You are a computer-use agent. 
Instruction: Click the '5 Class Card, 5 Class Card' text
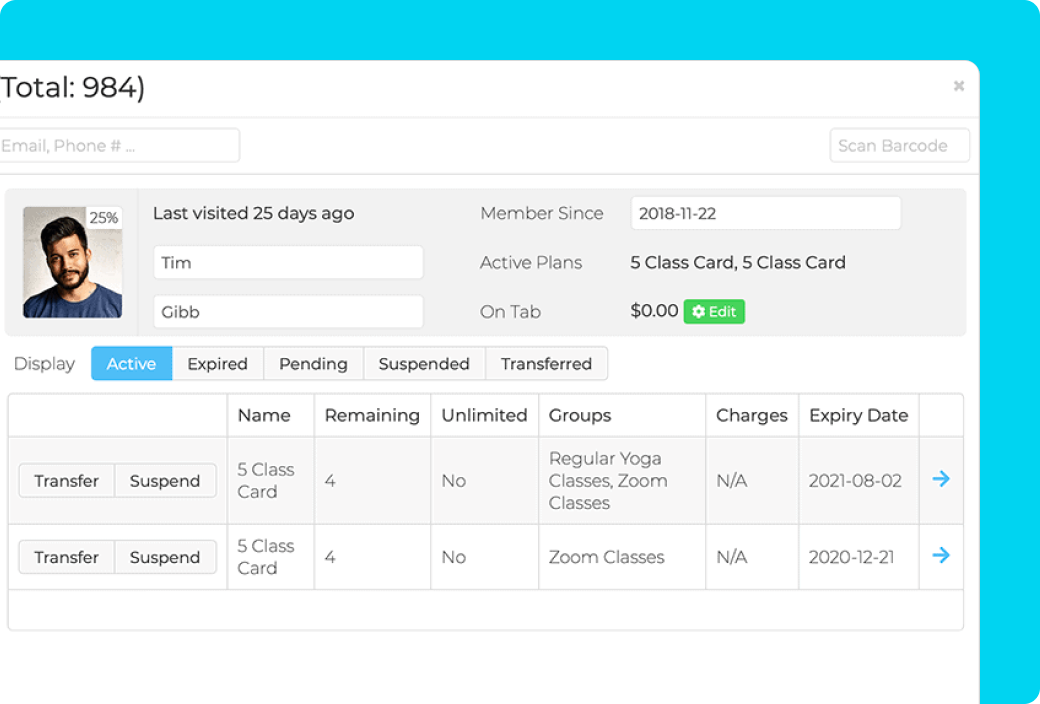tap(738, 262)
